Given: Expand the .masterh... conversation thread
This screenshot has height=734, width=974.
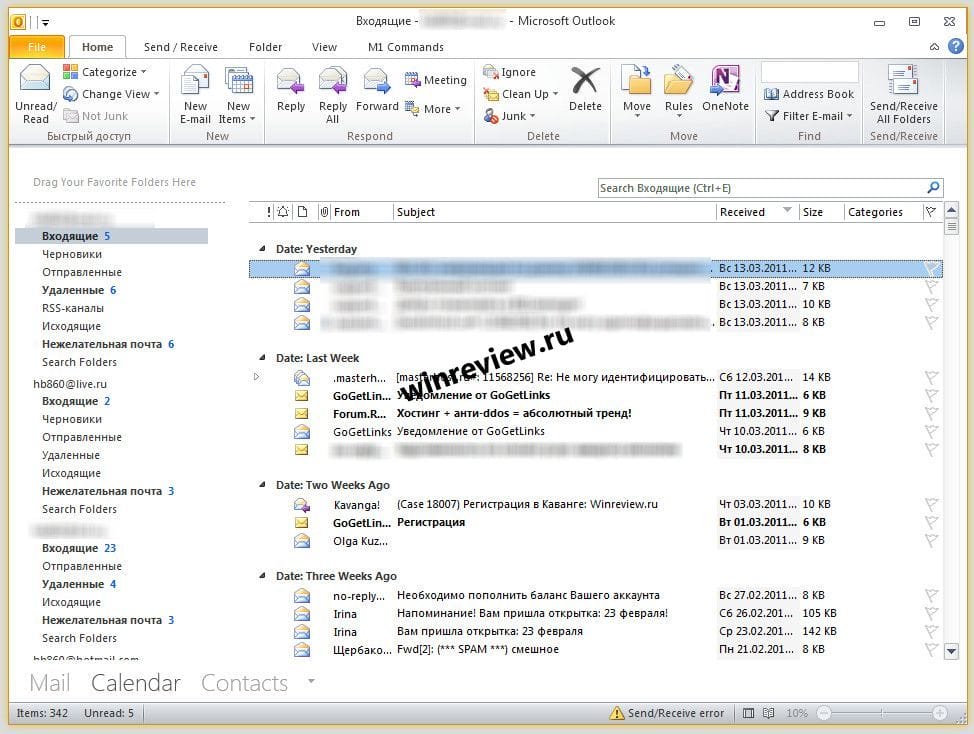Looking at the screenshot, I should 256,376.
